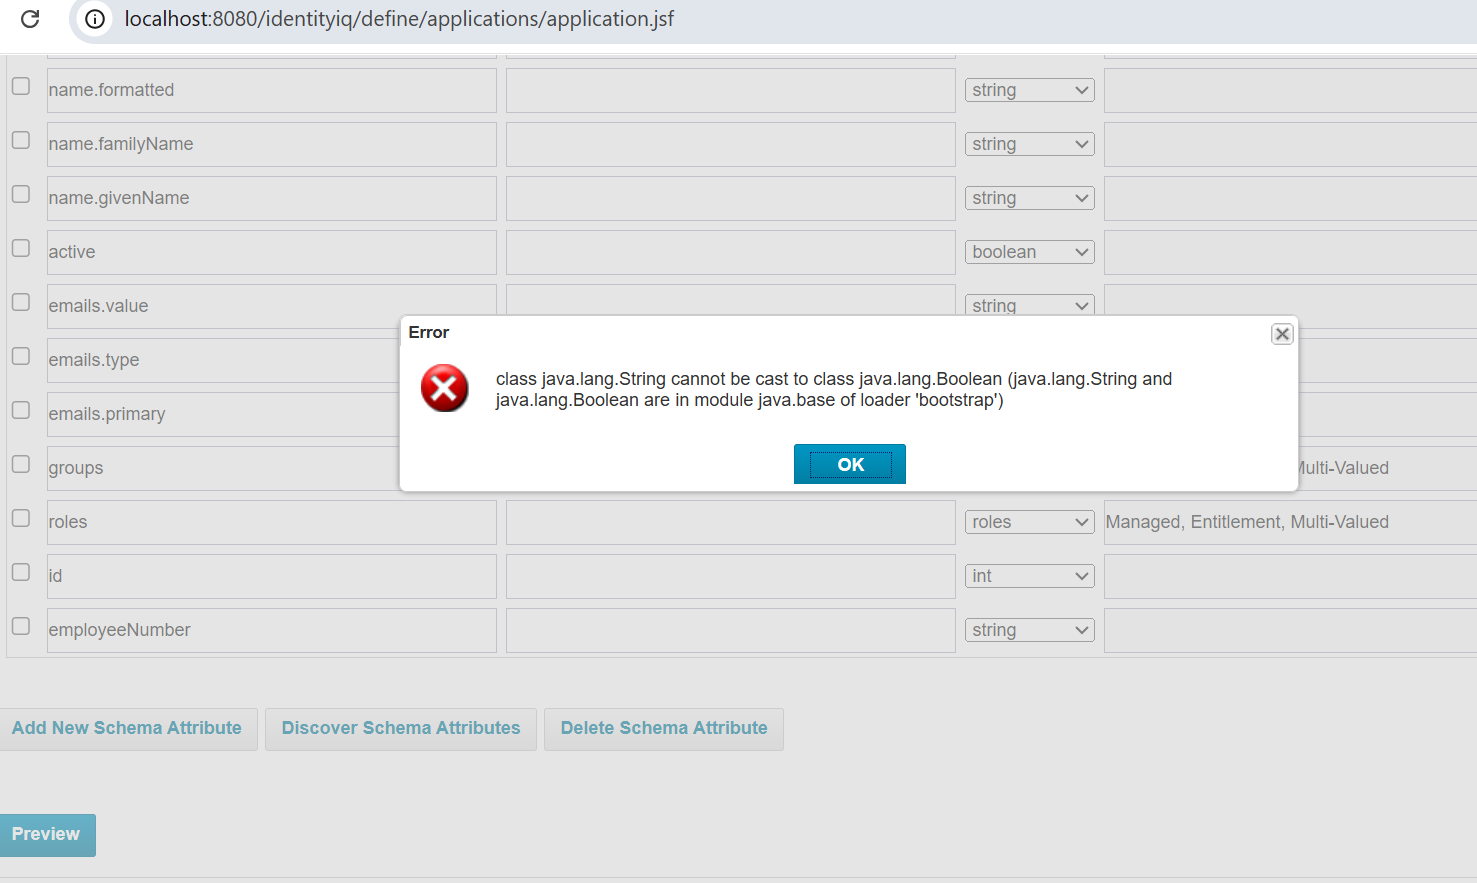Viewport: 1477px width, 883px height.
Task: Click the id attribute description field
Action: [x=731, y=576]
